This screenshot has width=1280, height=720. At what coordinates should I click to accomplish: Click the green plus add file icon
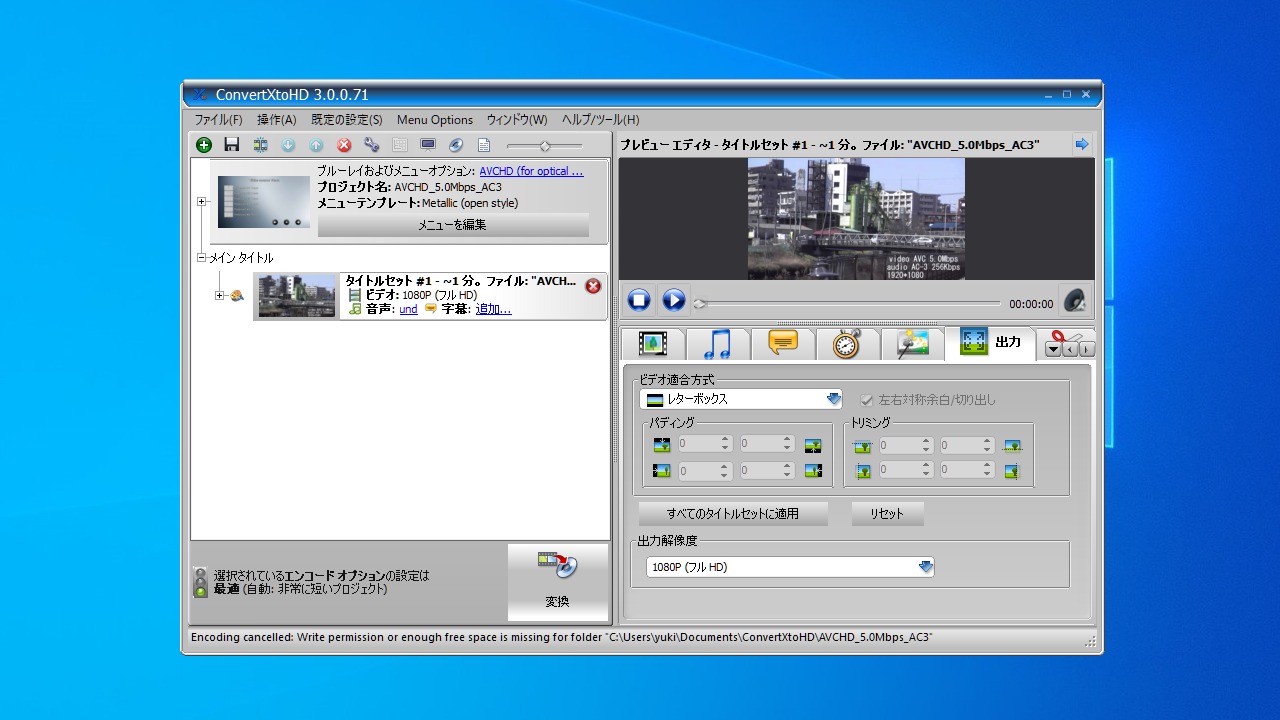(x=204, y=145)
